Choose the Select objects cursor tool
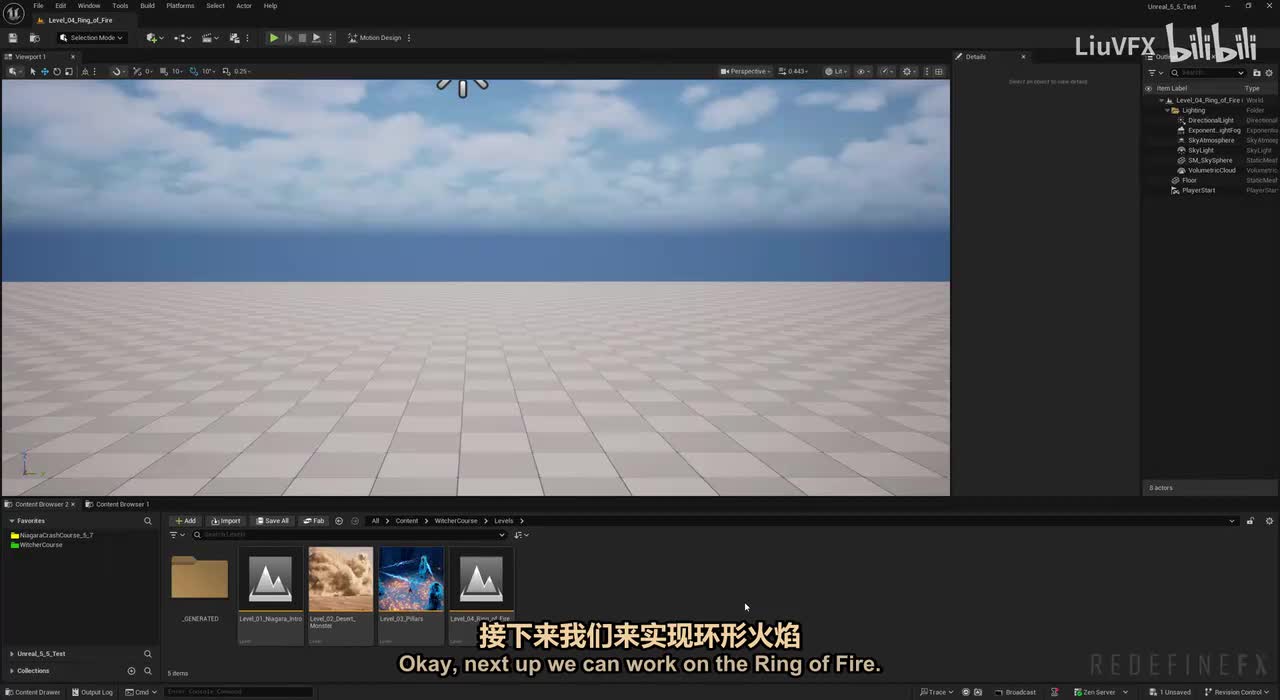 click(x=33, y=72)
